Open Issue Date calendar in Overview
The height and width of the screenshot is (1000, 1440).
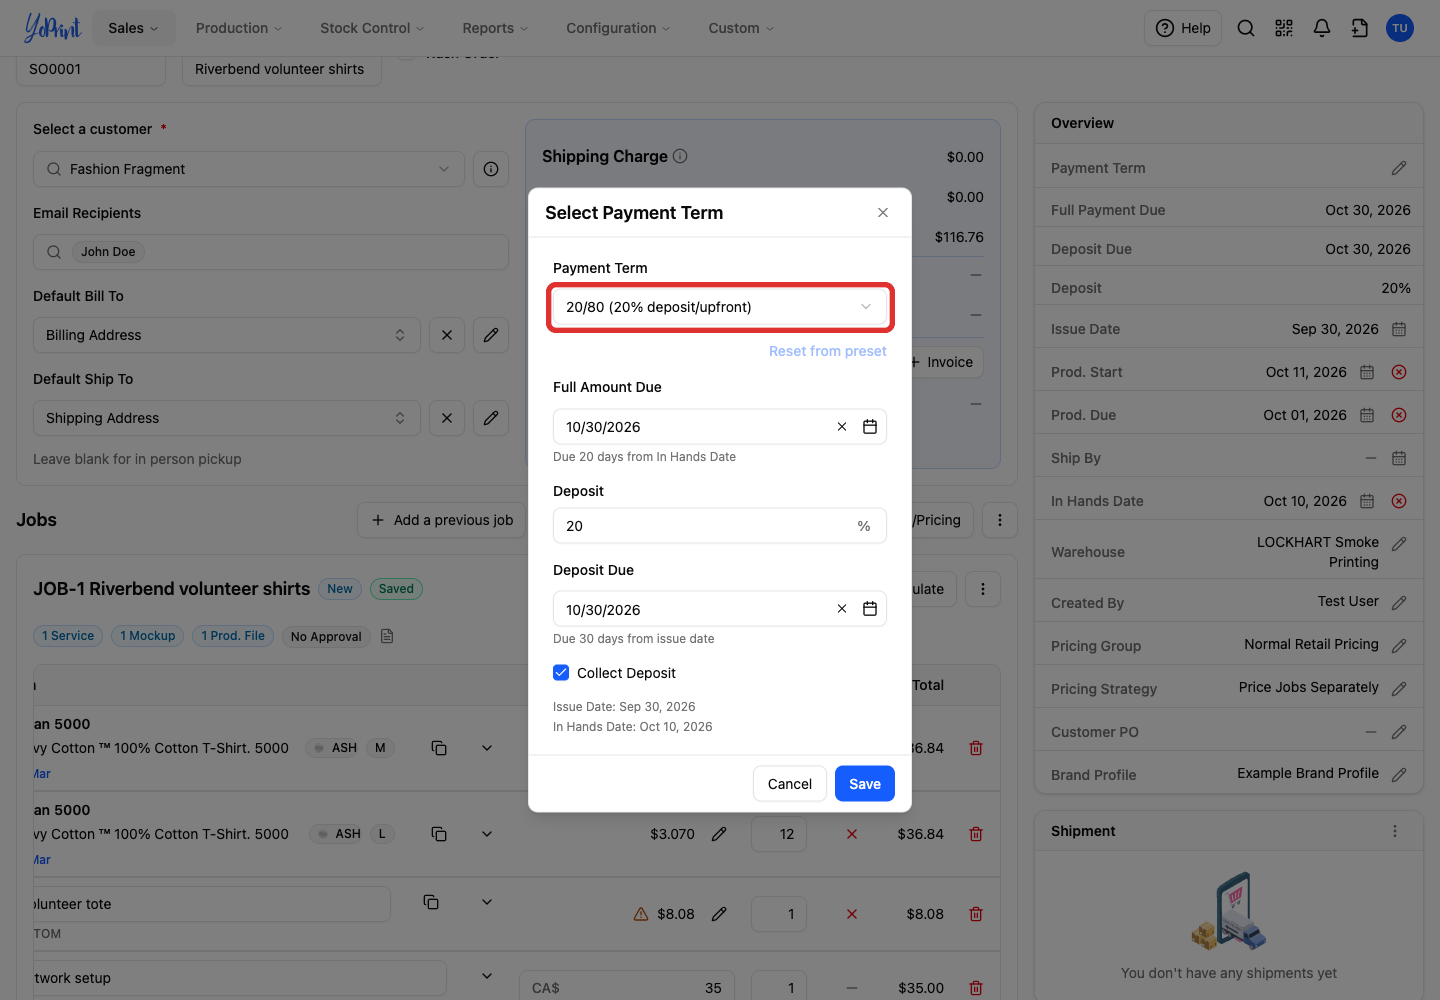click(x=1399, y=329)
